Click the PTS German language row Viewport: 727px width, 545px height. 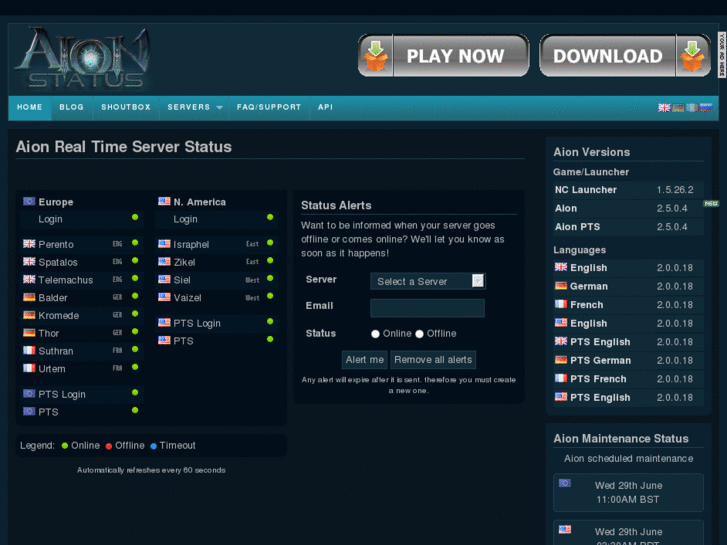[x=628, y=360]
